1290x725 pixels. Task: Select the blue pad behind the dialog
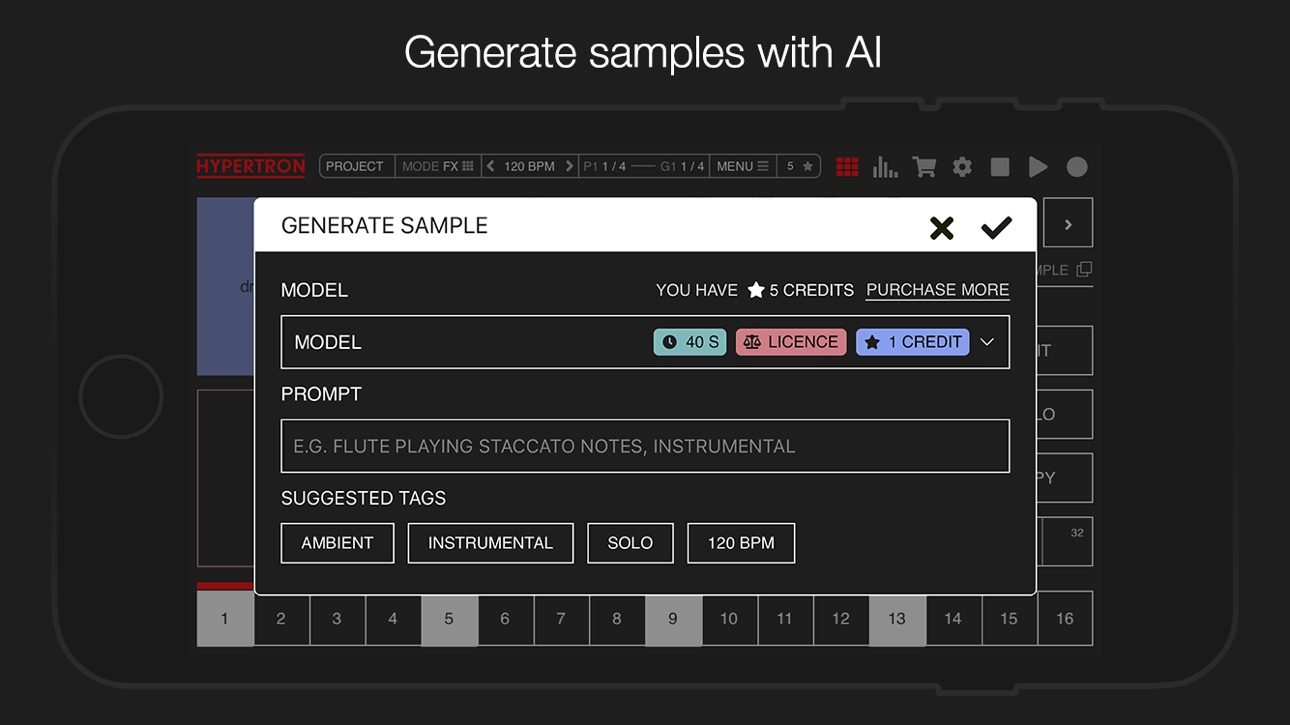(x=226, y=286)
